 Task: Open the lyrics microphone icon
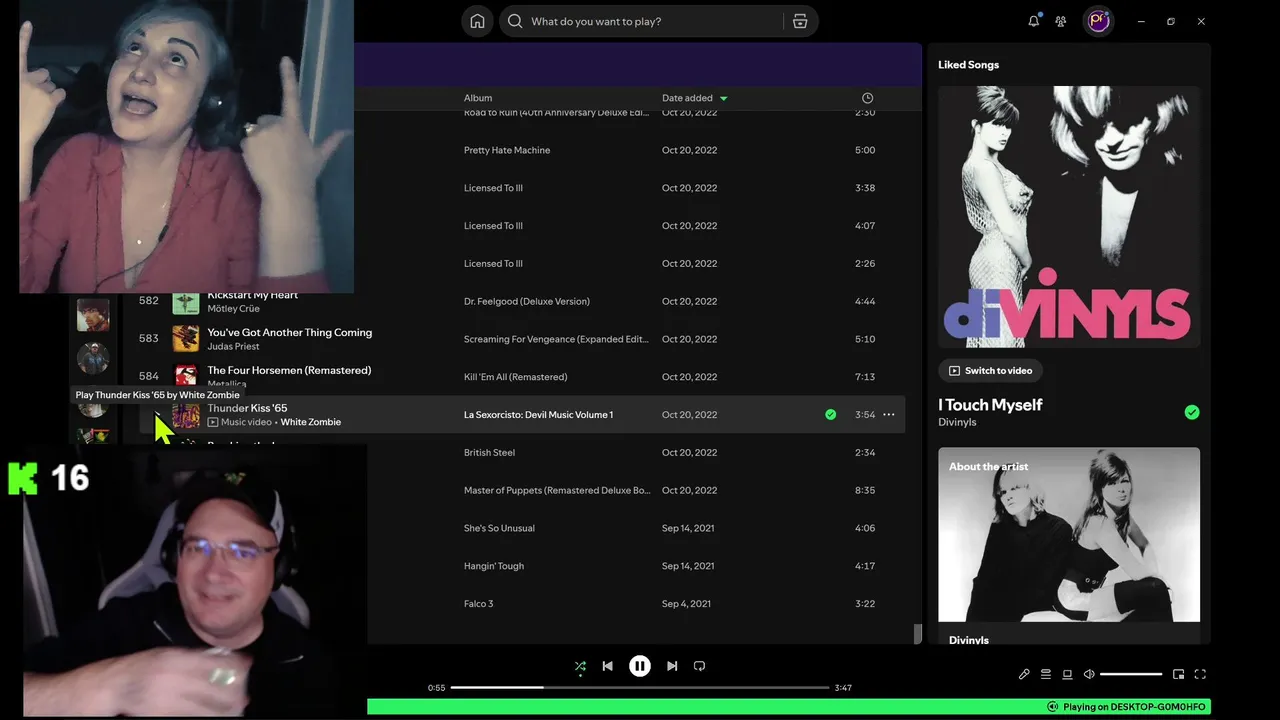(1024, 674)
